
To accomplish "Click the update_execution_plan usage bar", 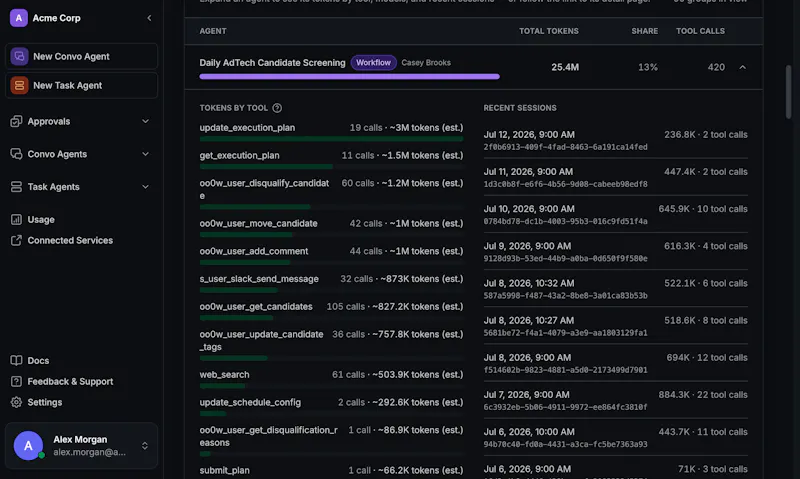I will [331, 139].
